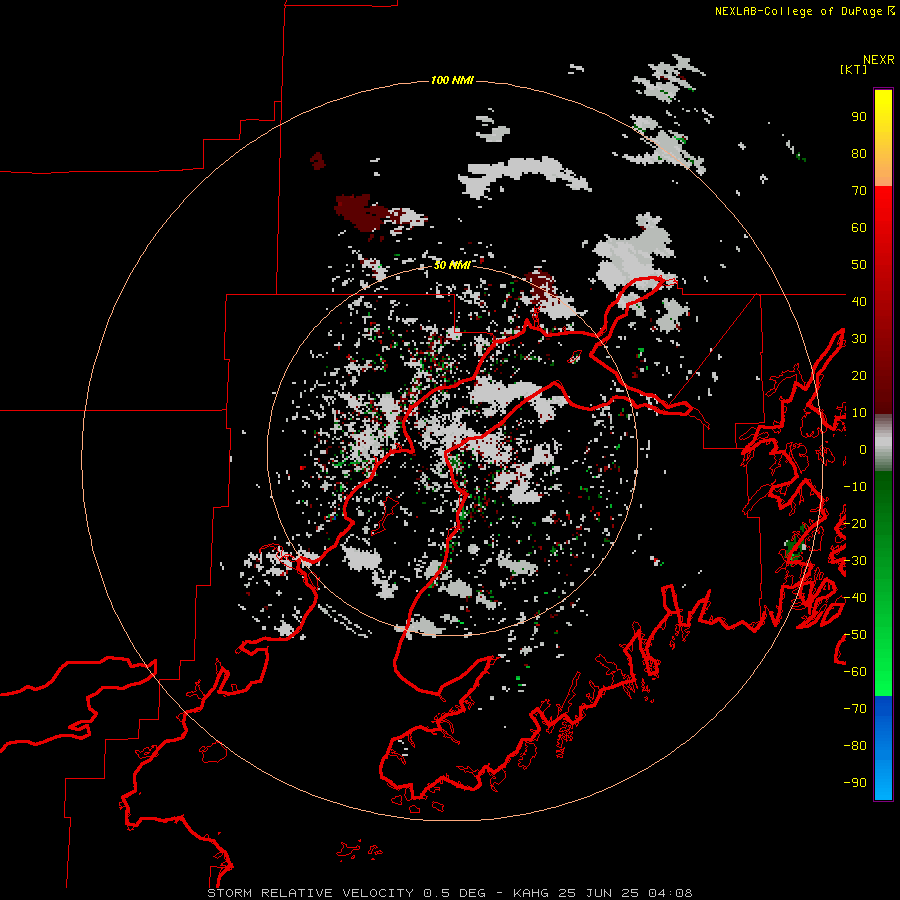Viewport: 900px width, 900px height.
Task: Select the 100 NMI range ring label
Action: (452, 80)
